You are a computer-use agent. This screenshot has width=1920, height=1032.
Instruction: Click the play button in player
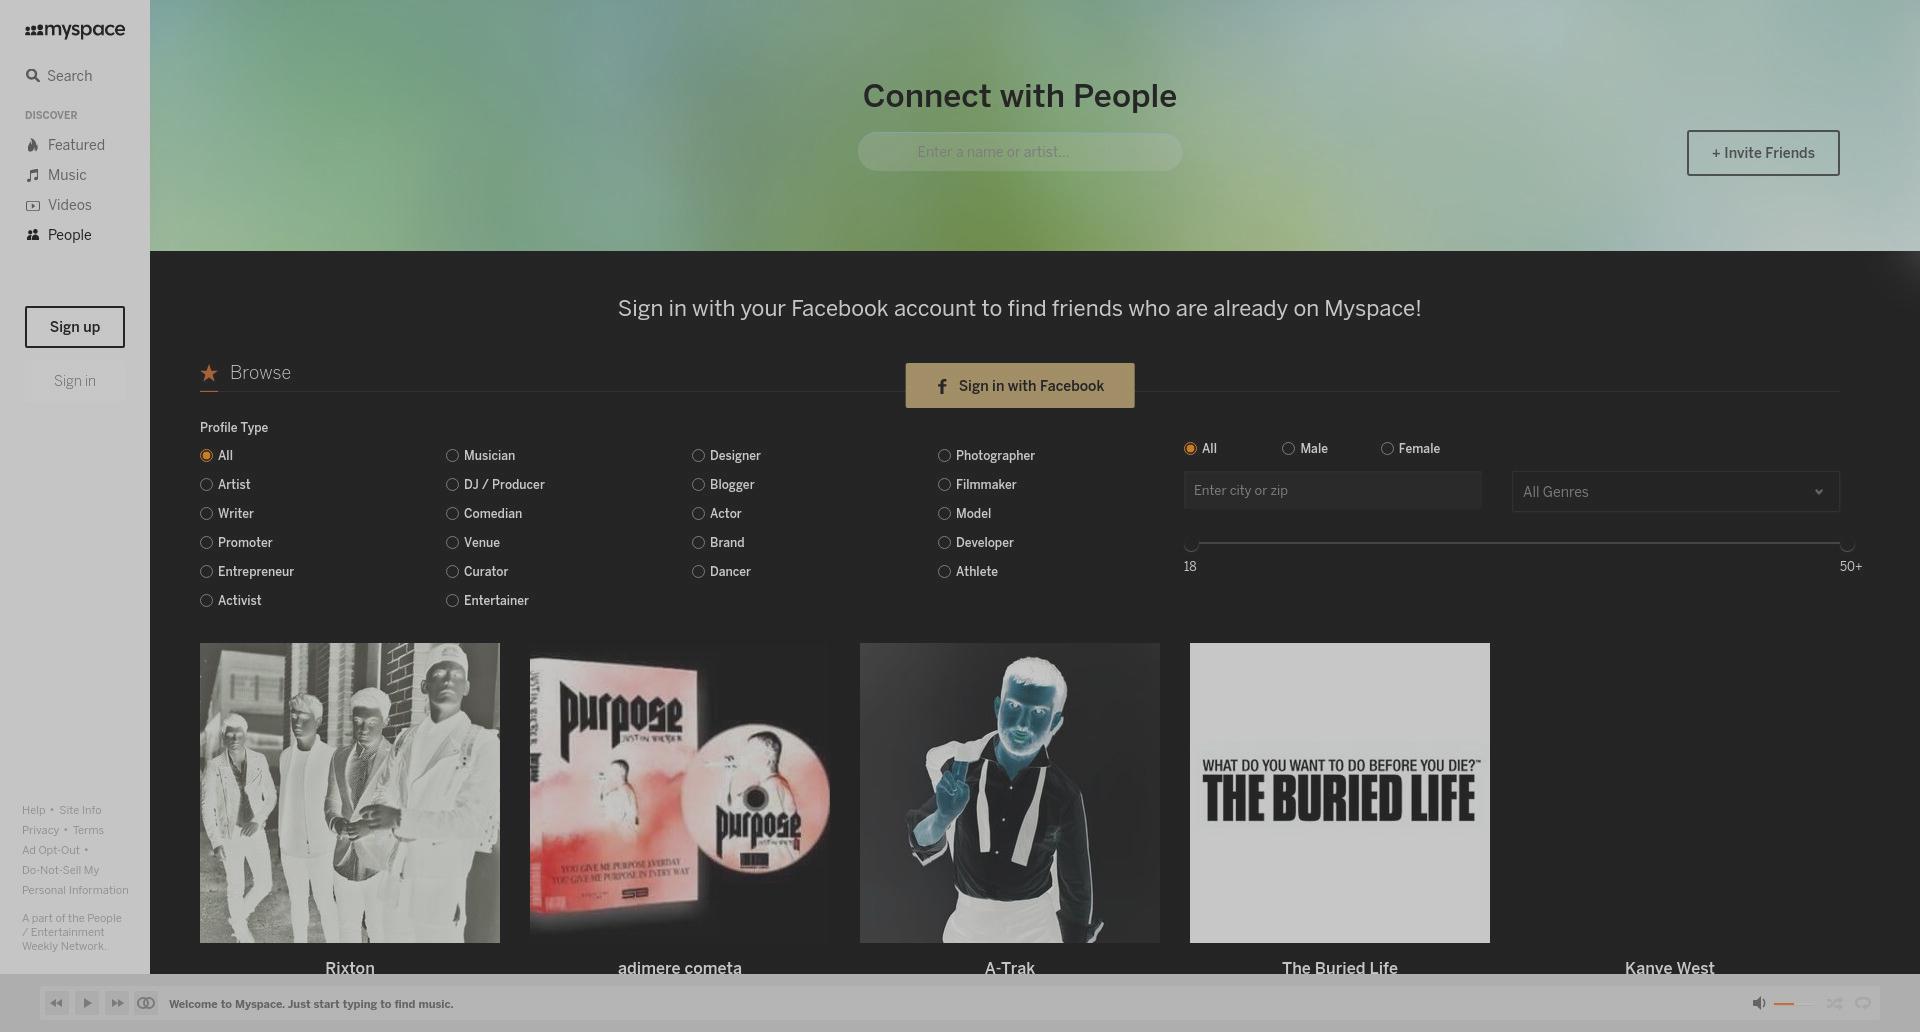(x=87, y=1003)
